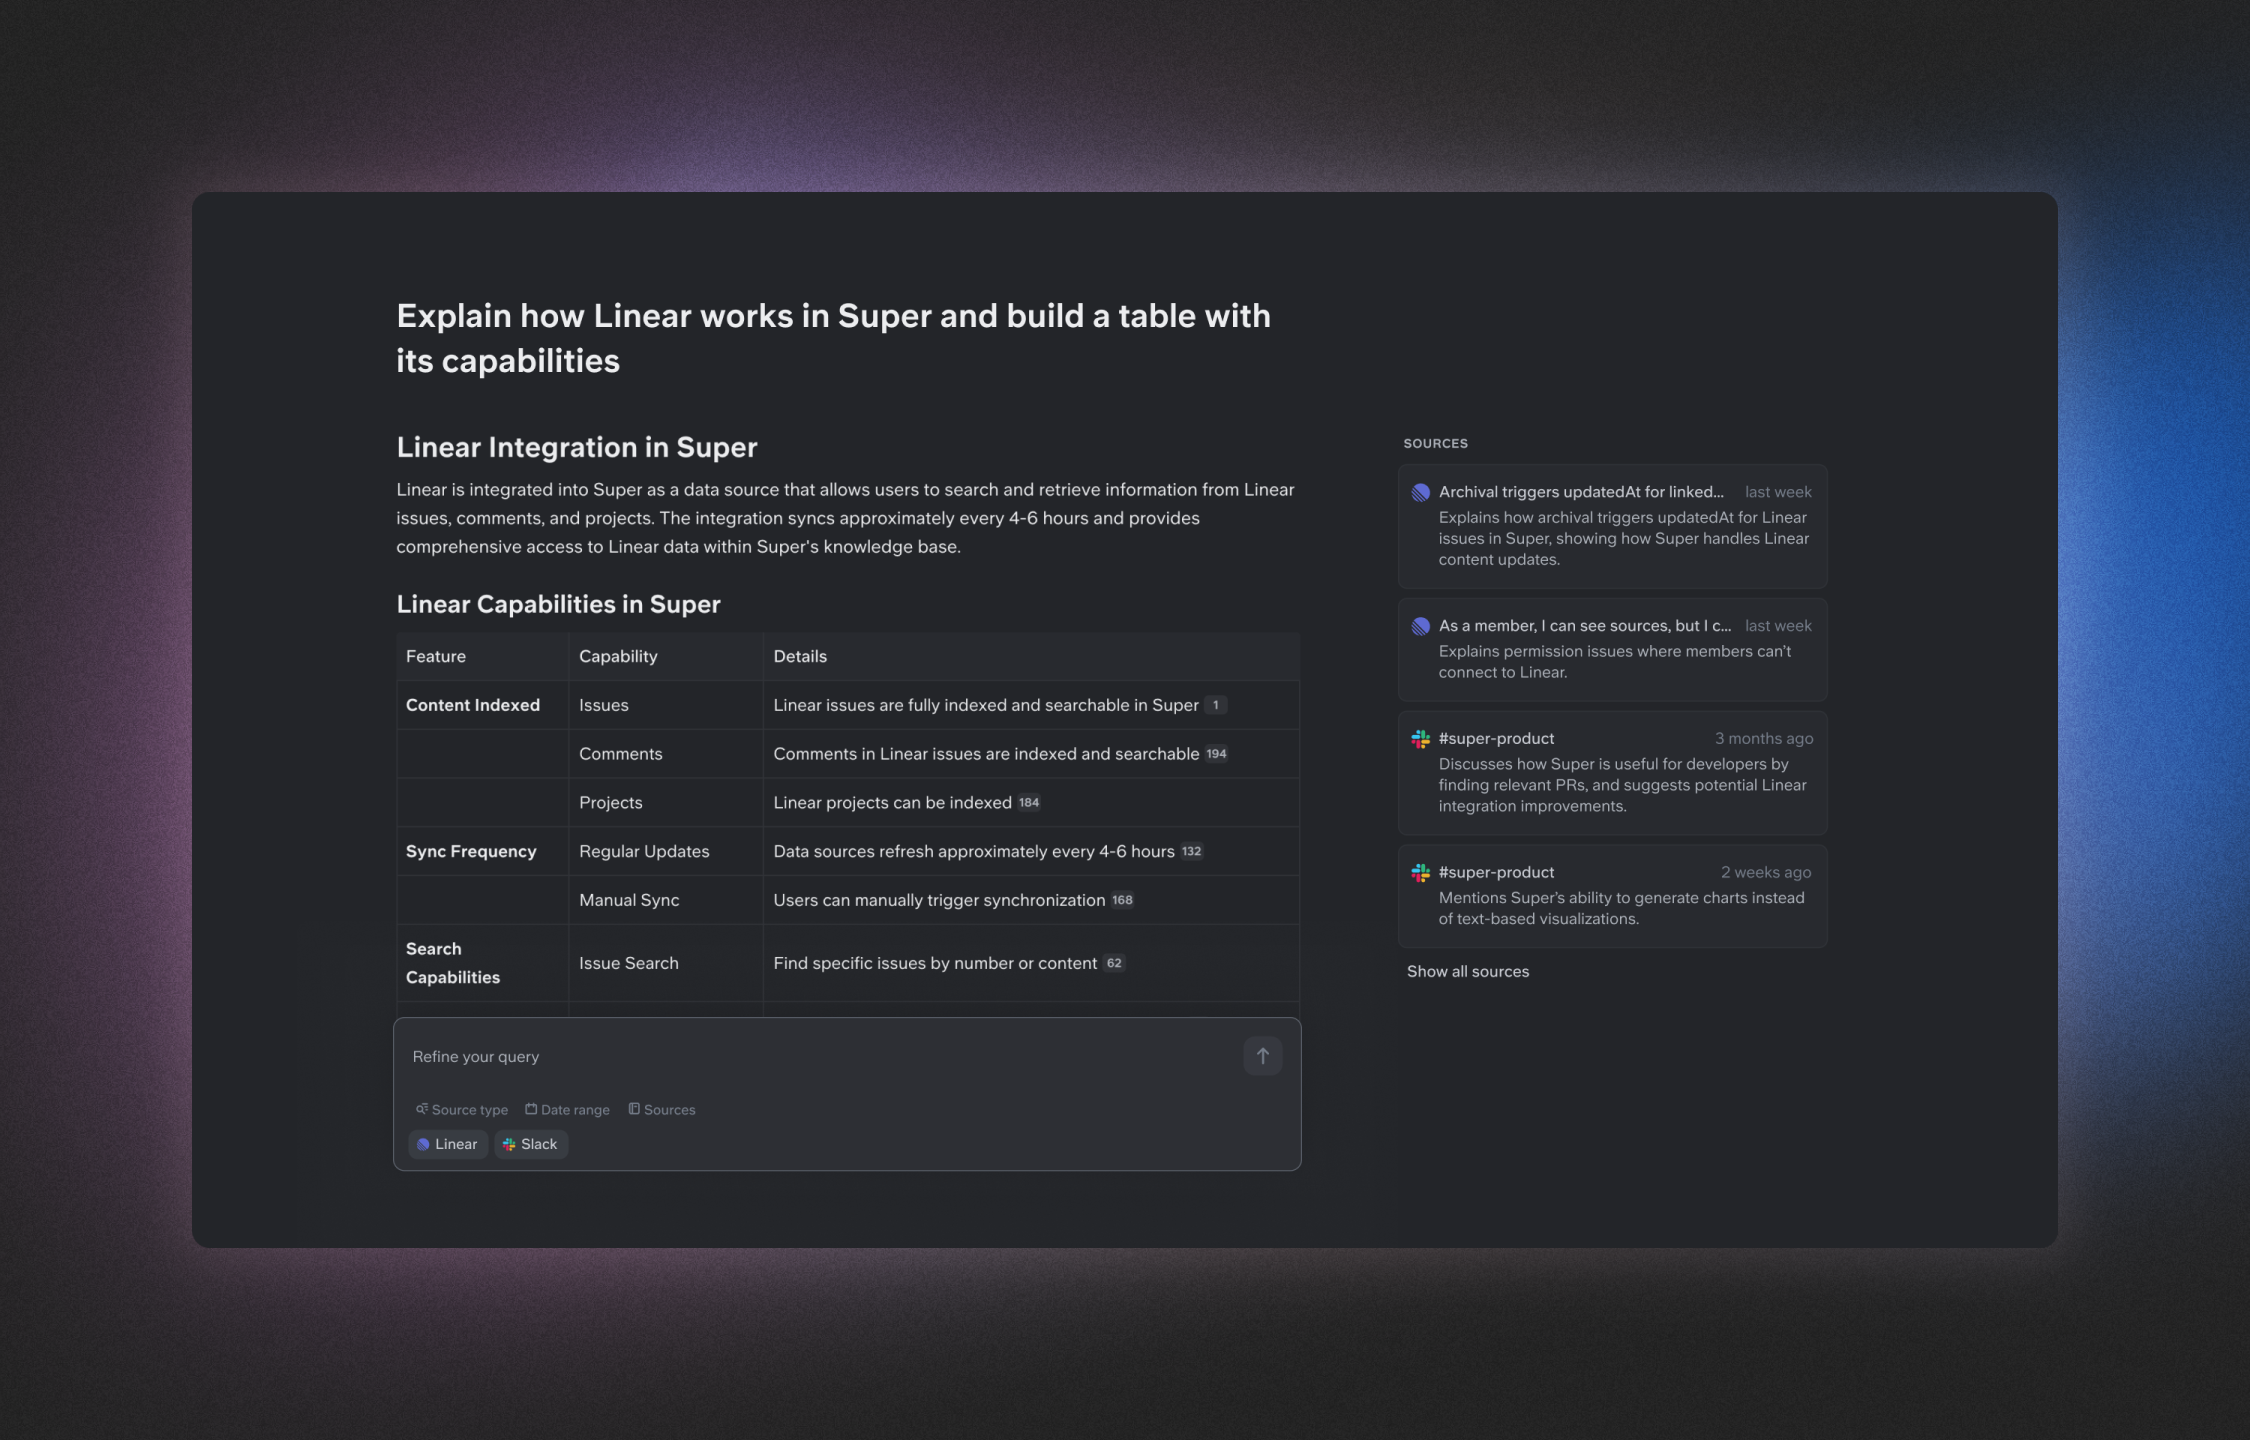Click the Source type filter icon
The height and width of the screenshot is (1440, 2250).
422,1109
